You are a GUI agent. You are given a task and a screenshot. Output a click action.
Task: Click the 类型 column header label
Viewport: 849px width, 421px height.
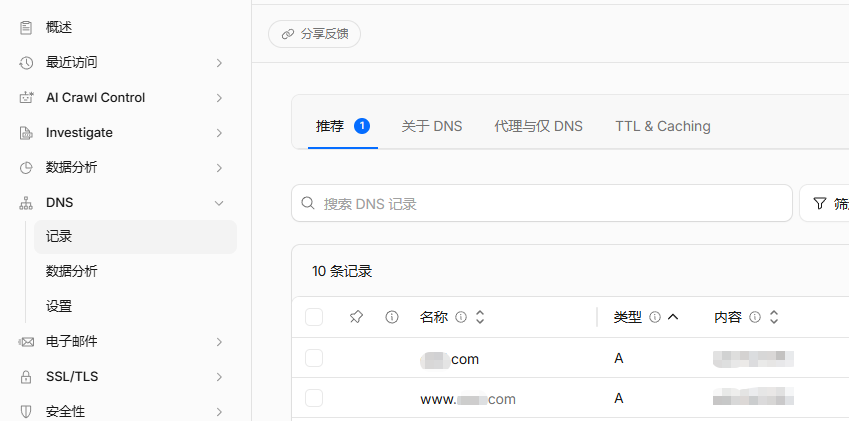(x=628, y=317)
